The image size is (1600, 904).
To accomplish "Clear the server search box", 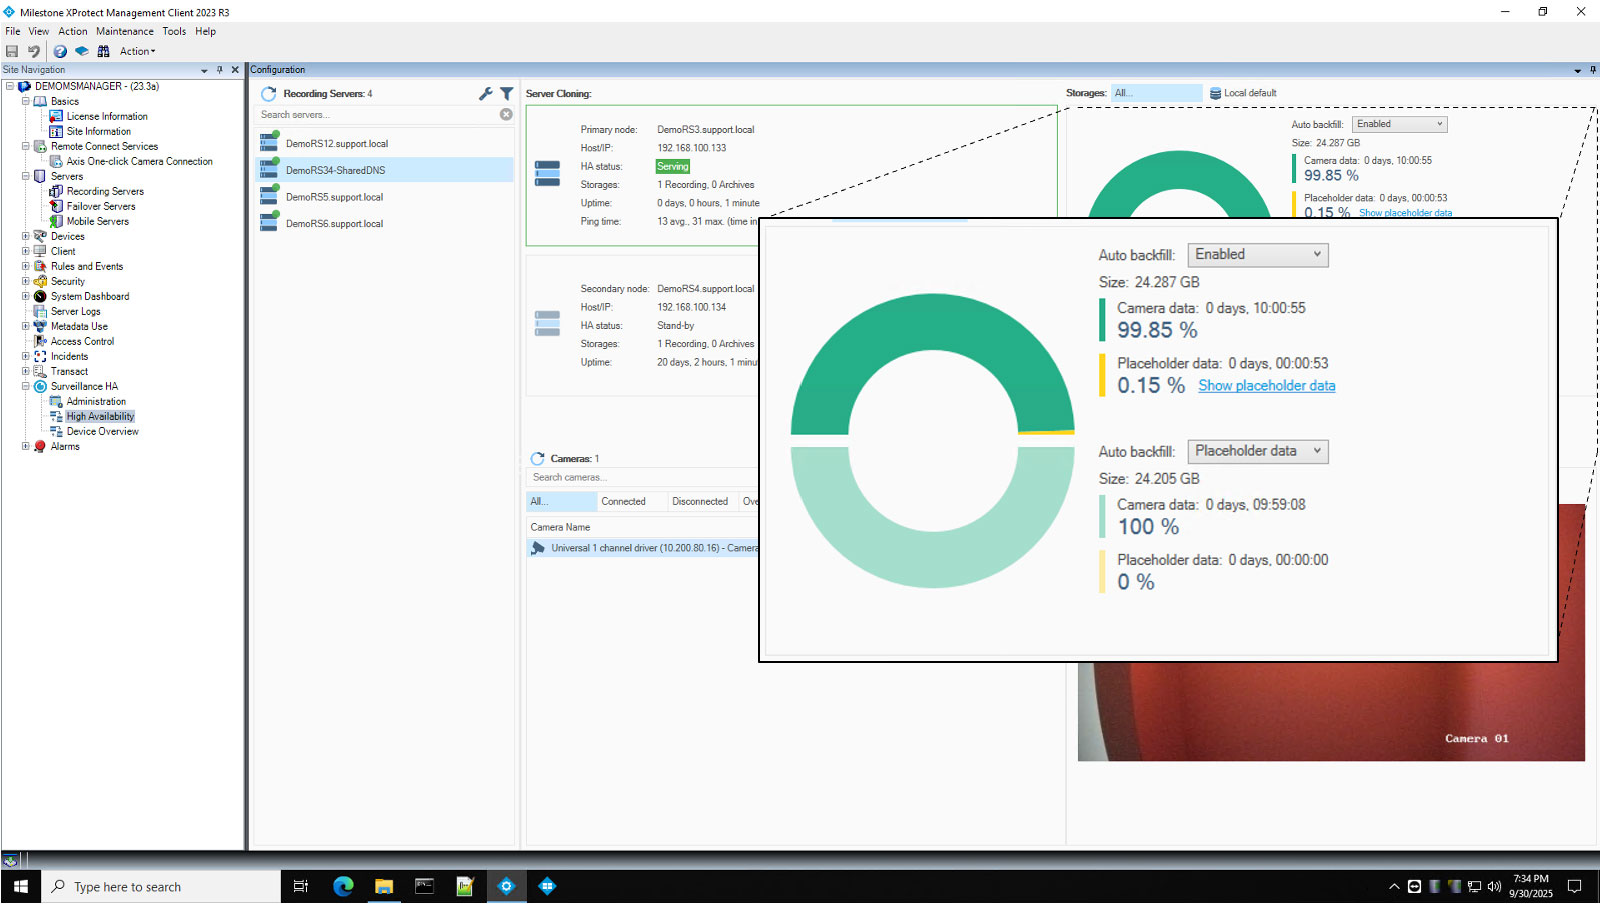I will (506, 114).
